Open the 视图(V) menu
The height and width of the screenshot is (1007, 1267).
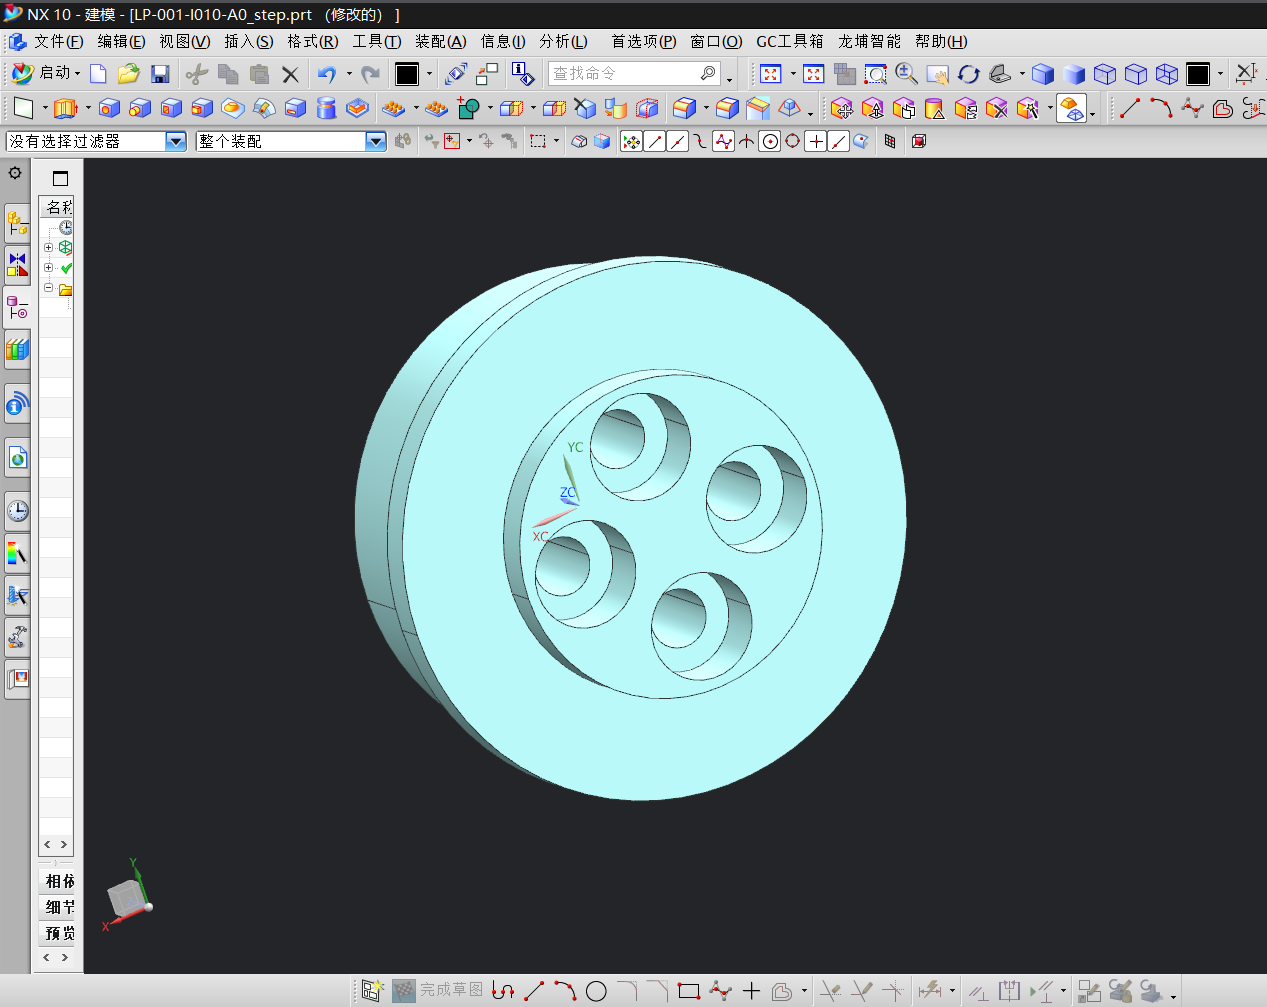coord(185,42)
